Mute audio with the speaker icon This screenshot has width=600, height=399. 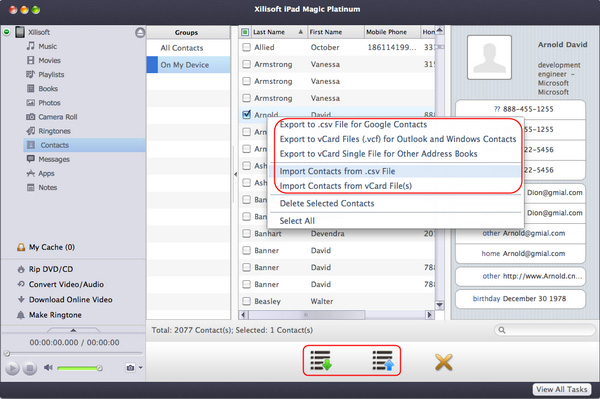point(48,368)
